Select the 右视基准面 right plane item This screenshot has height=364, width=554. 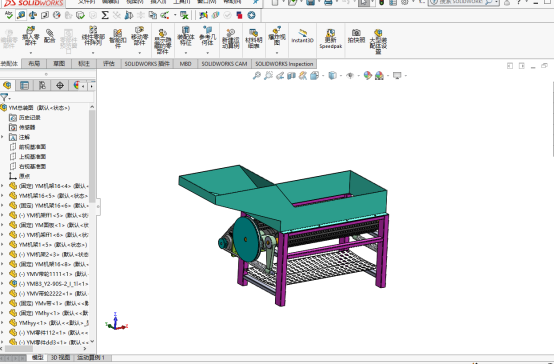point(32,166)
